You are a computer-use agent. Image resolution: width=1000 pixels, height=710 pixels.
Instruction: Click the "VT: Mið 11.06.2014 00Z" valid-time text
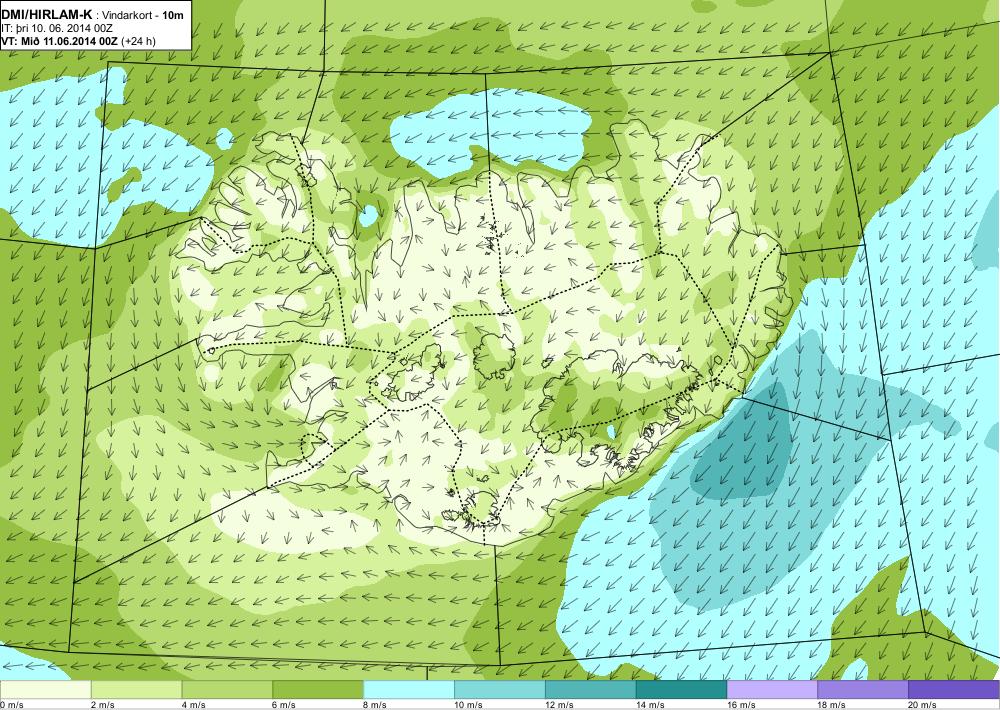pos(59,41)
